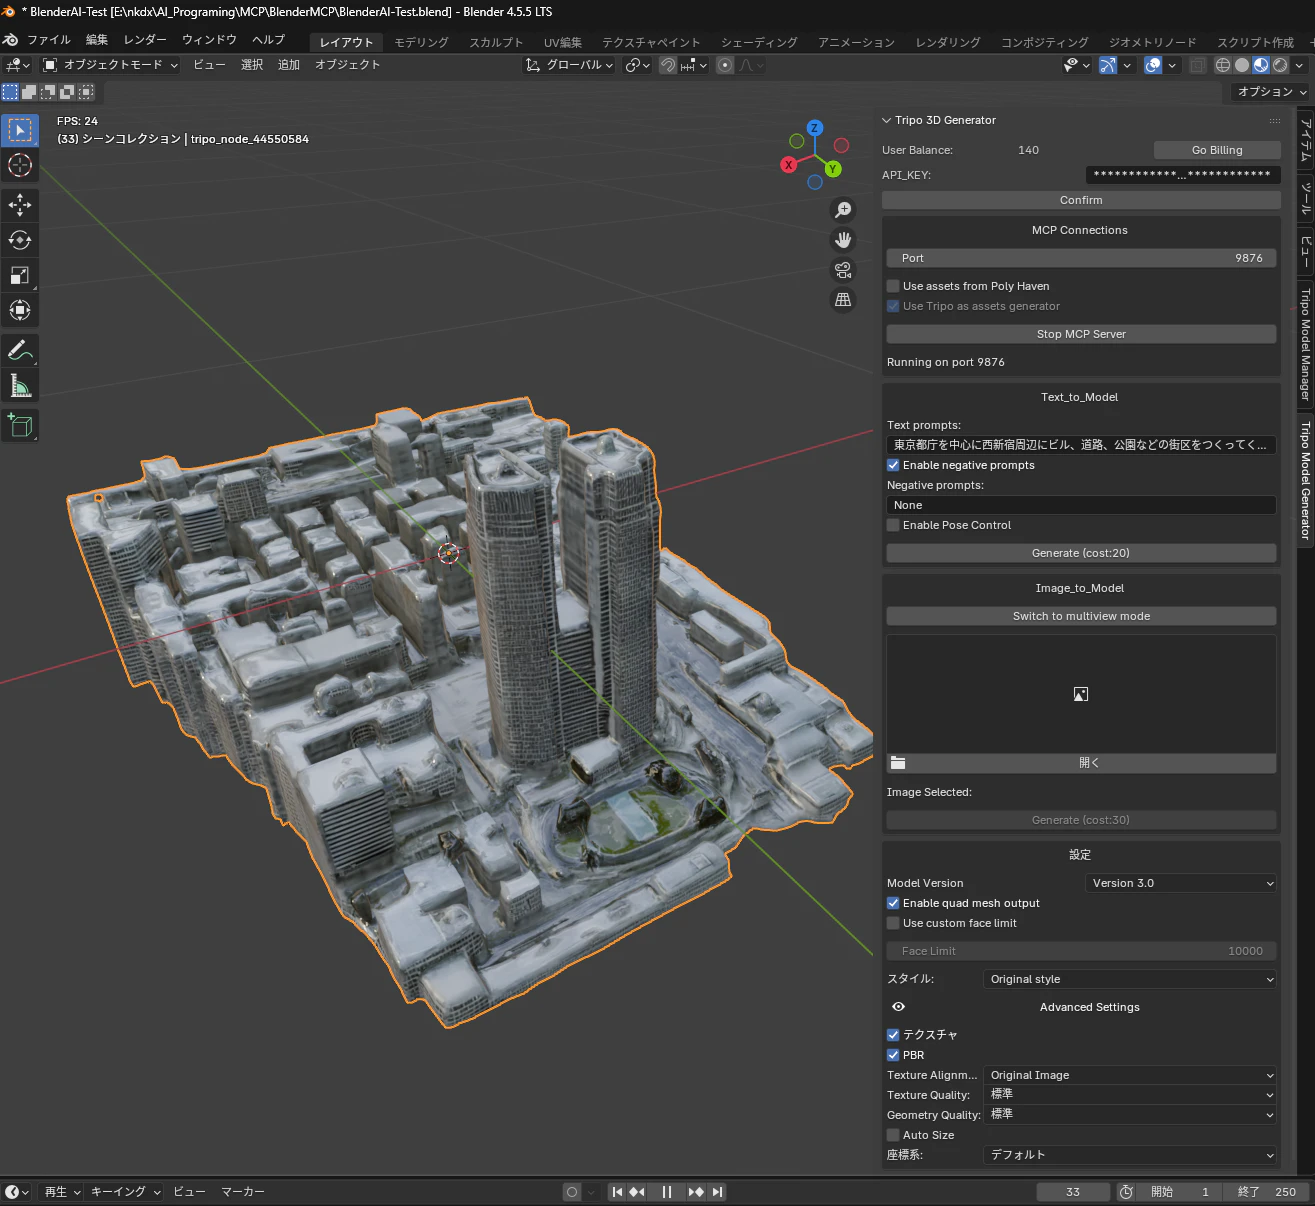
Task: Click Stop MCP Server
Action: [1081, 334]
